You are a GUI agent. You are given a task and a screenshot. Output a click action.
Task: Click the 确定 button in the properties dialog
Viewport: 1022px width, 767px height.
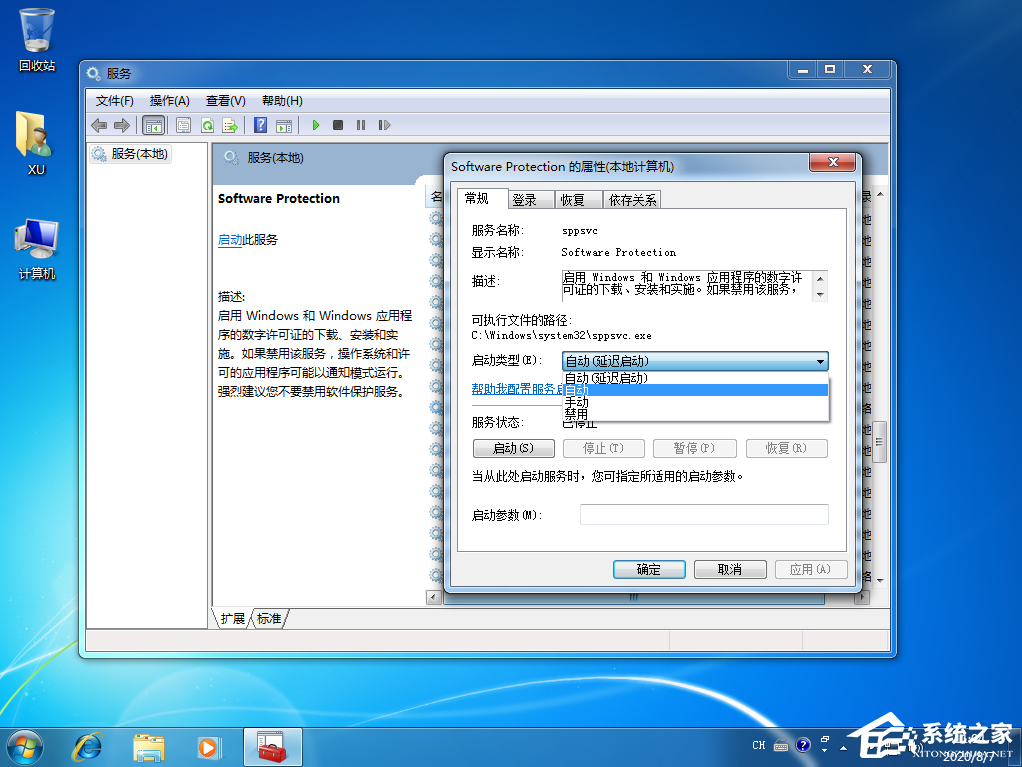(648, 569)
